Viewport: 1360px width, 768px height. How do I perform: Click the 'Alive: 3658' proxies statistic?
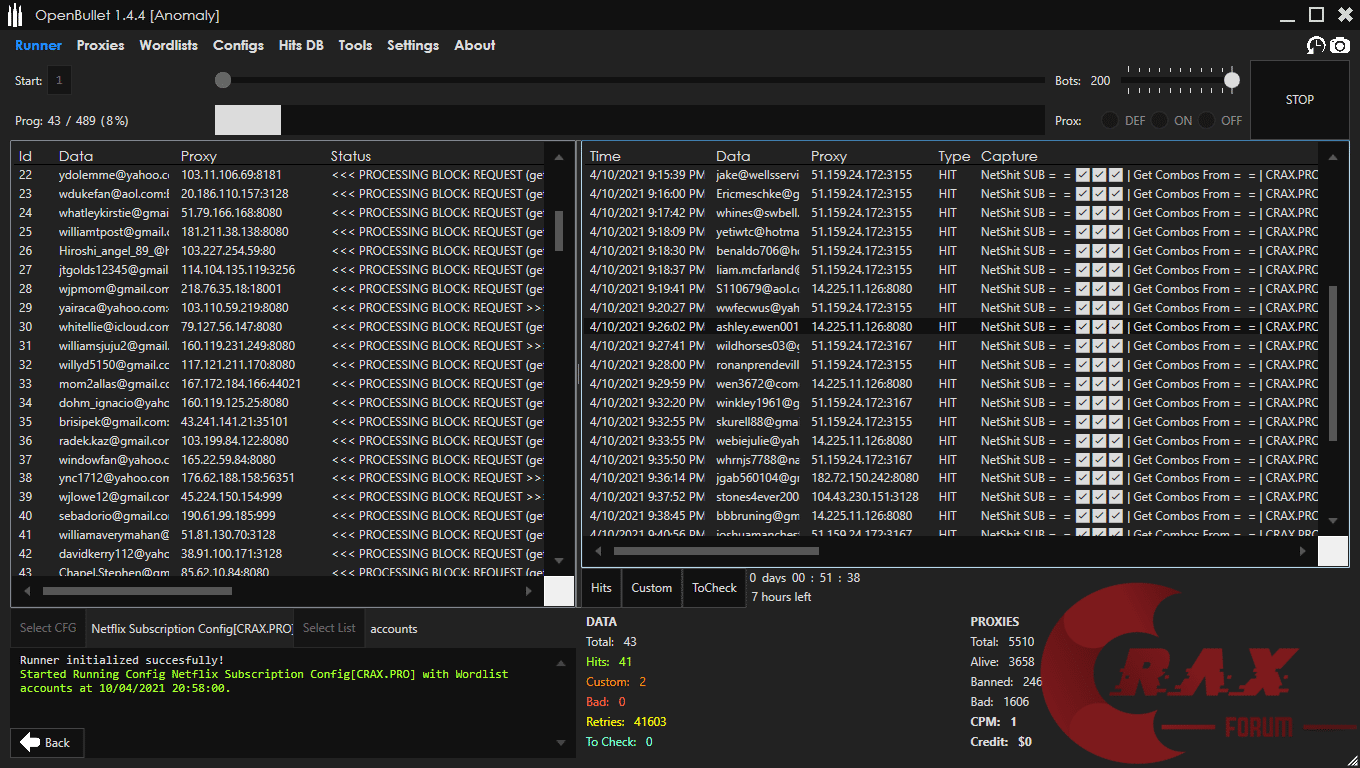1002,662
